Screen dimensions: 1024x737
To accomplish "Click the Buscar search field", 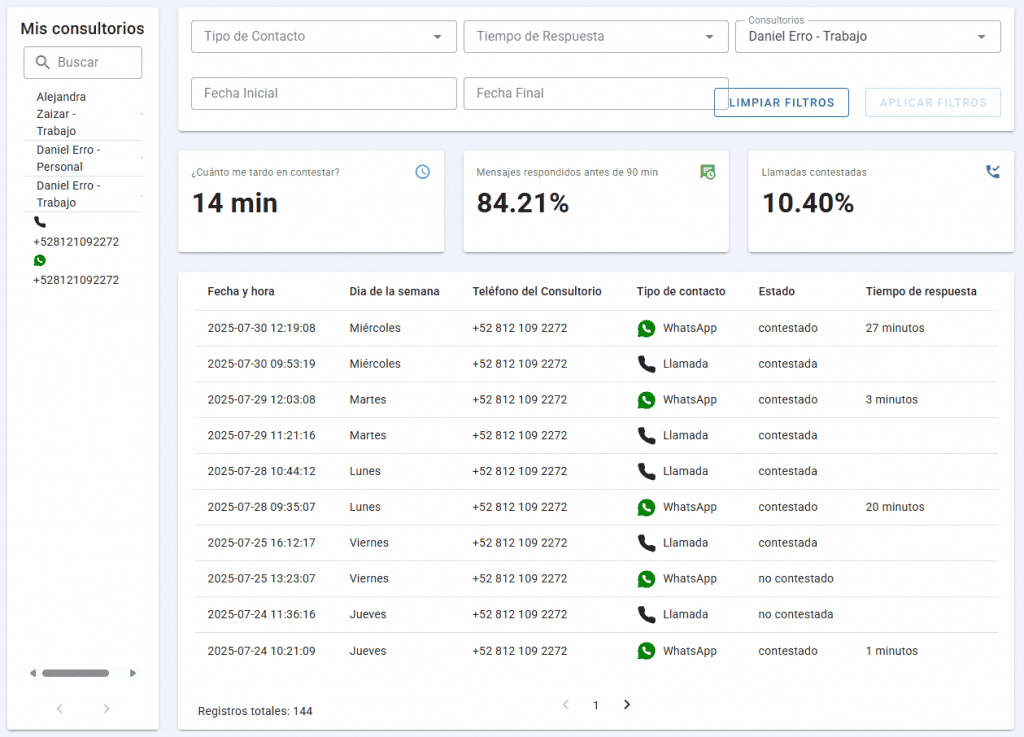I will click(x=90, y=62).
